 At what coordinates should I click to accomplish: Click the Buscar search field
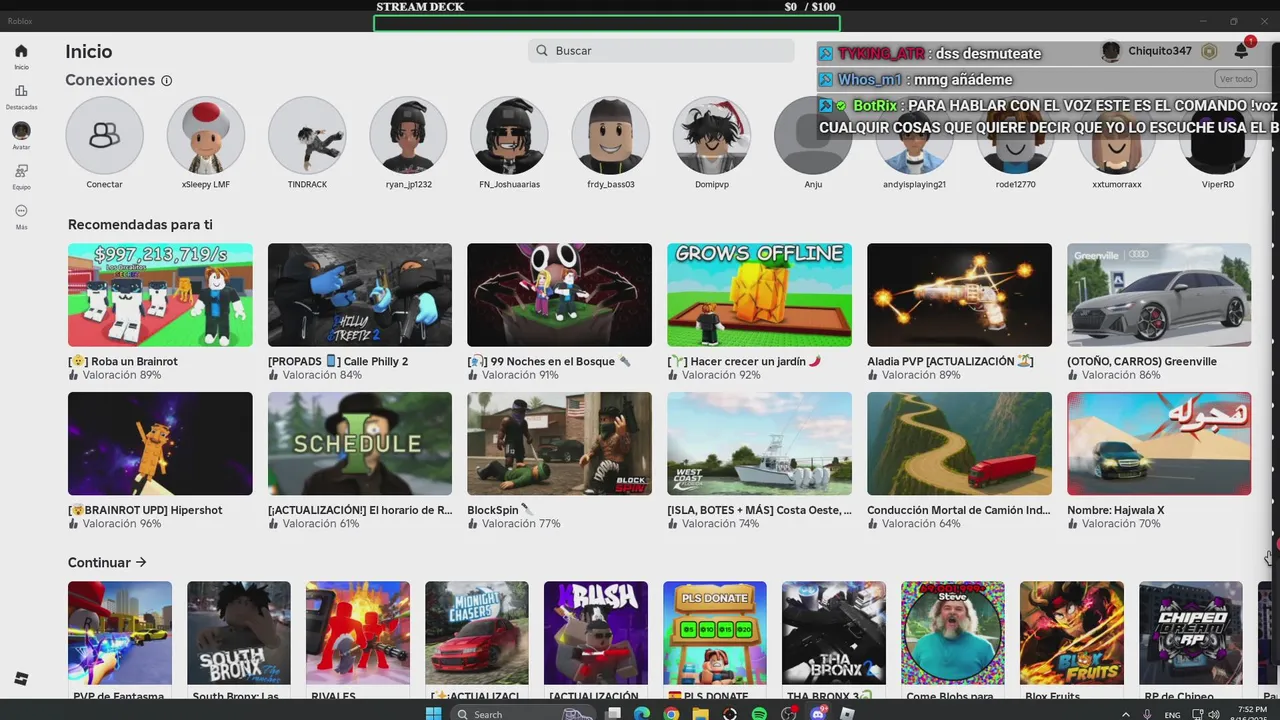[661, 51]
